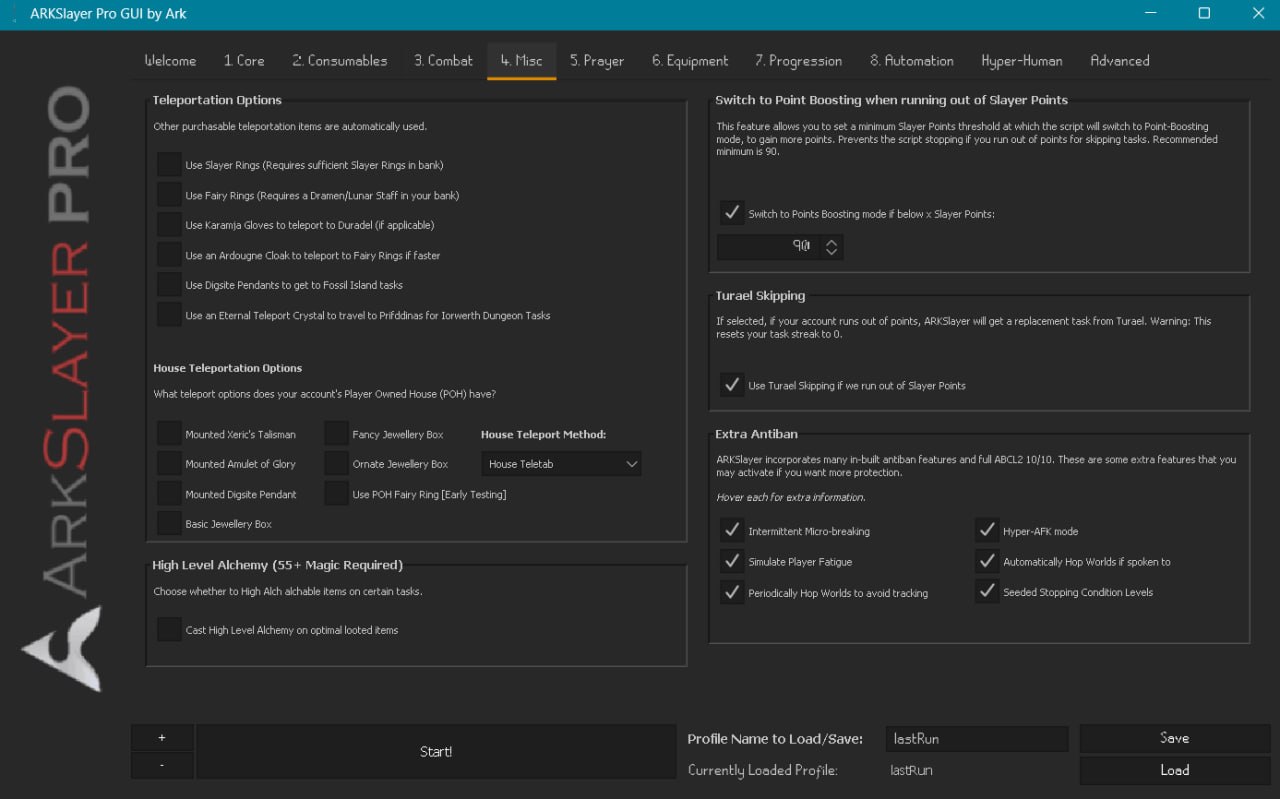Load the named profile
Image resolution: width=1280 pixels, height=799 pixels.
point(1175,770)
